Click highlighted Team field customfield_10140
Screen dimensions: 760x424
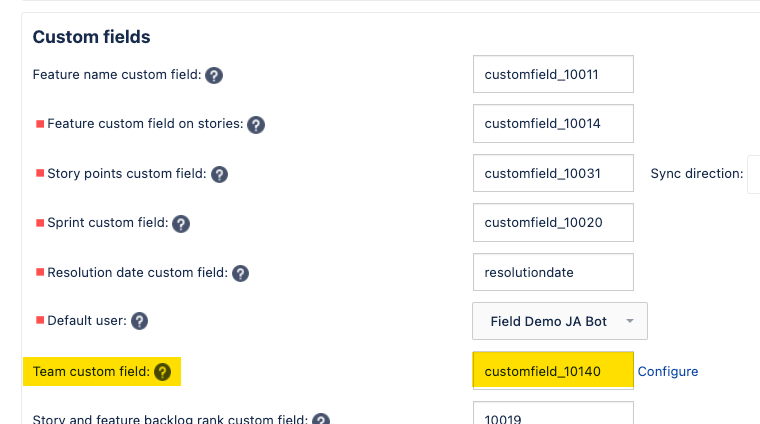click(x=553, y=371)
